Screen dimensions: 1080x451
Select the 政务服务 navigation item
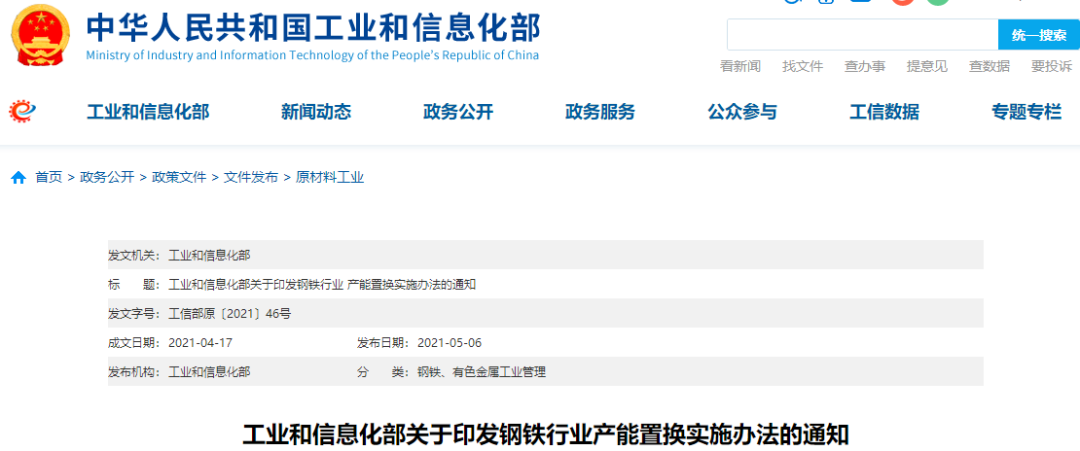(x=600, y=112)
